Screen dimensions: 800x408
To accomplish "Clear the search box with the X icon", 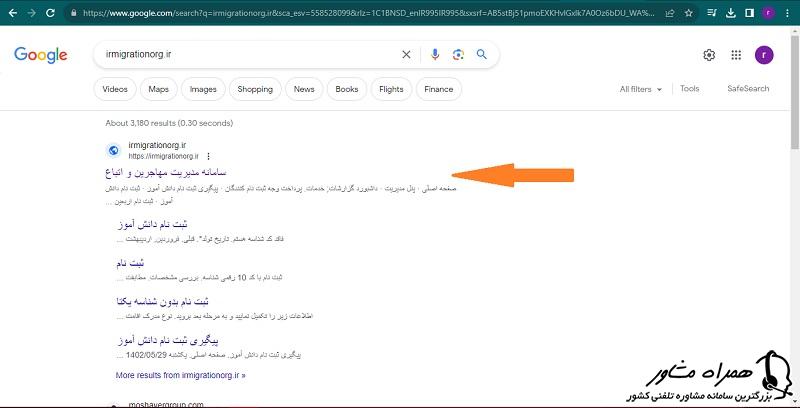I will 406,55.
